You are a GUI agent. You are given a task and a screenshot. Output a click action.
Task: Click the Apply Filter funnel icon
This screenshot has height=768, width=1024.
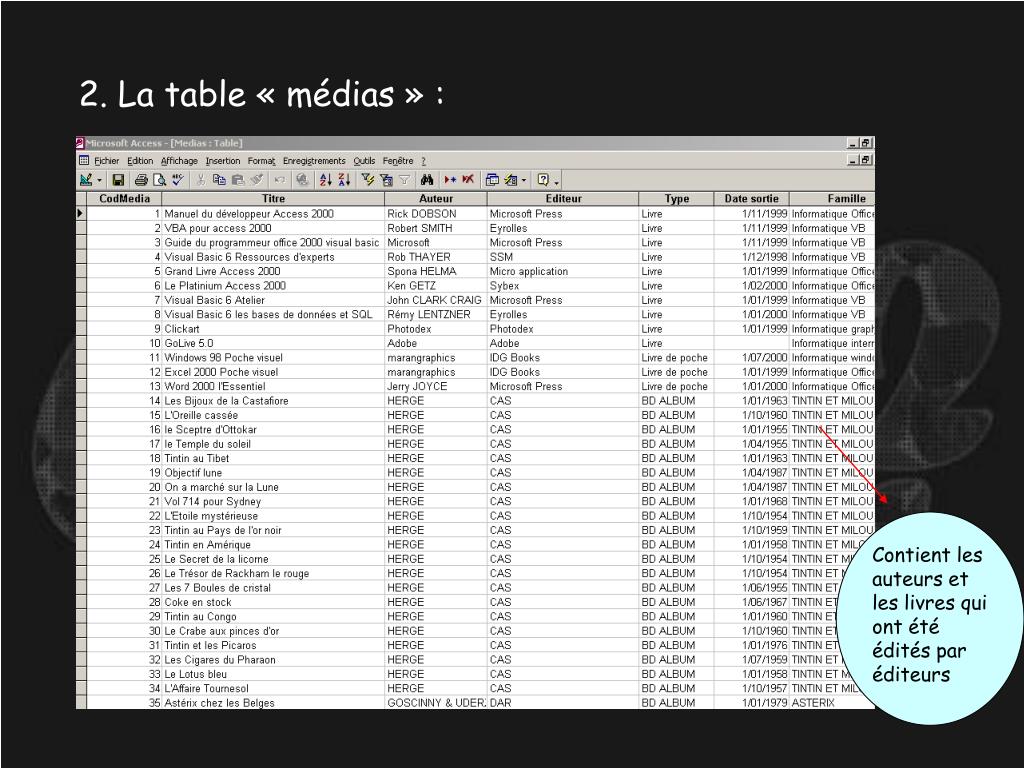point(404,180)
